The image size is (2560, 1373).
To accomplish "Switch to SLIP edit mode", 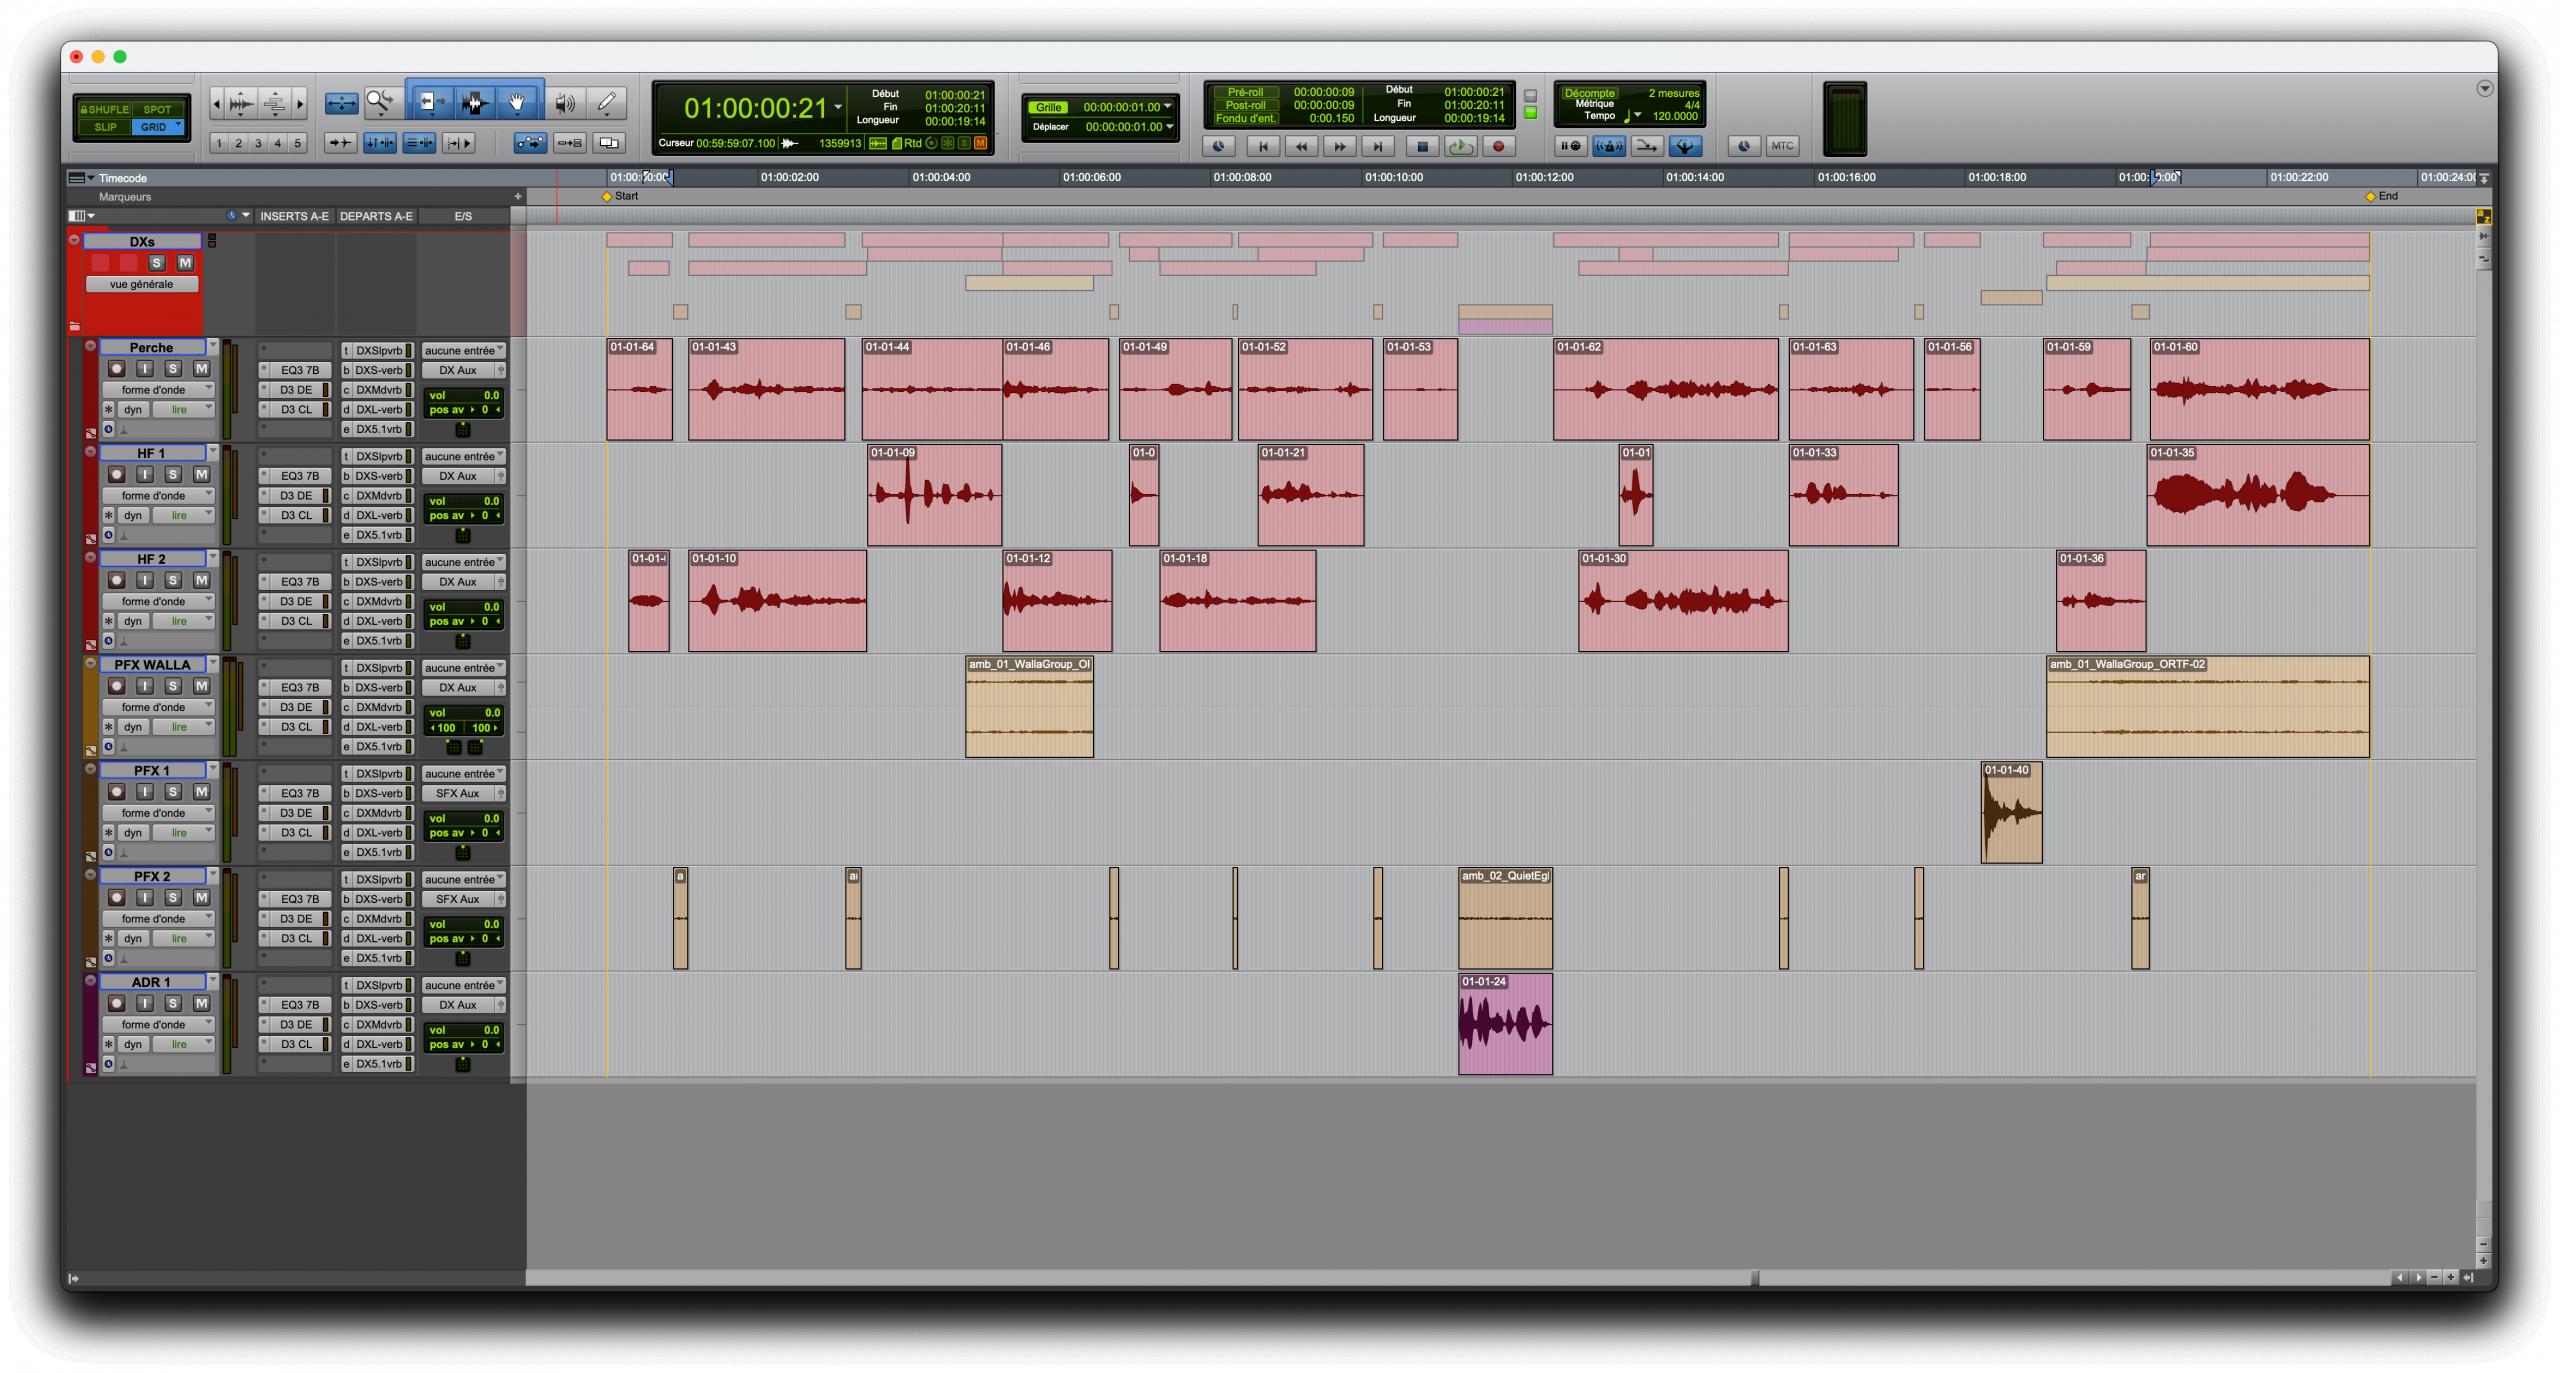I will 105,127.
